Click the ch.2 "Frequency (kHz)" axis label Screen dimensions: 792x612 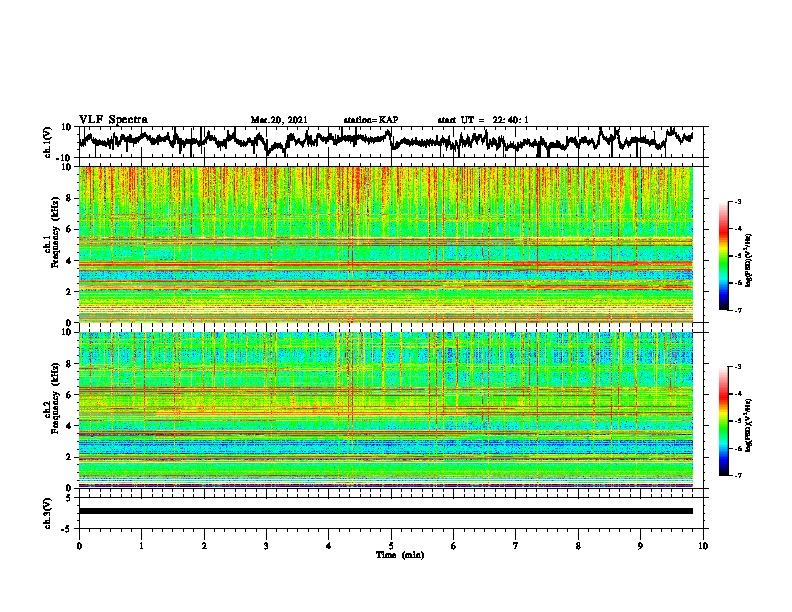coord(55,398)
